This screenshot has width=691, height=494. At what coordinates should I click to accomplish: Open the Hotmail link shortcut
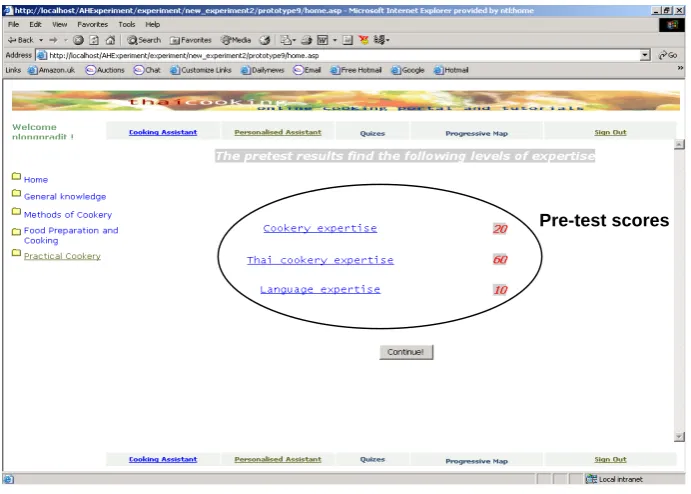pyautogui.click(x=451, y=70)
